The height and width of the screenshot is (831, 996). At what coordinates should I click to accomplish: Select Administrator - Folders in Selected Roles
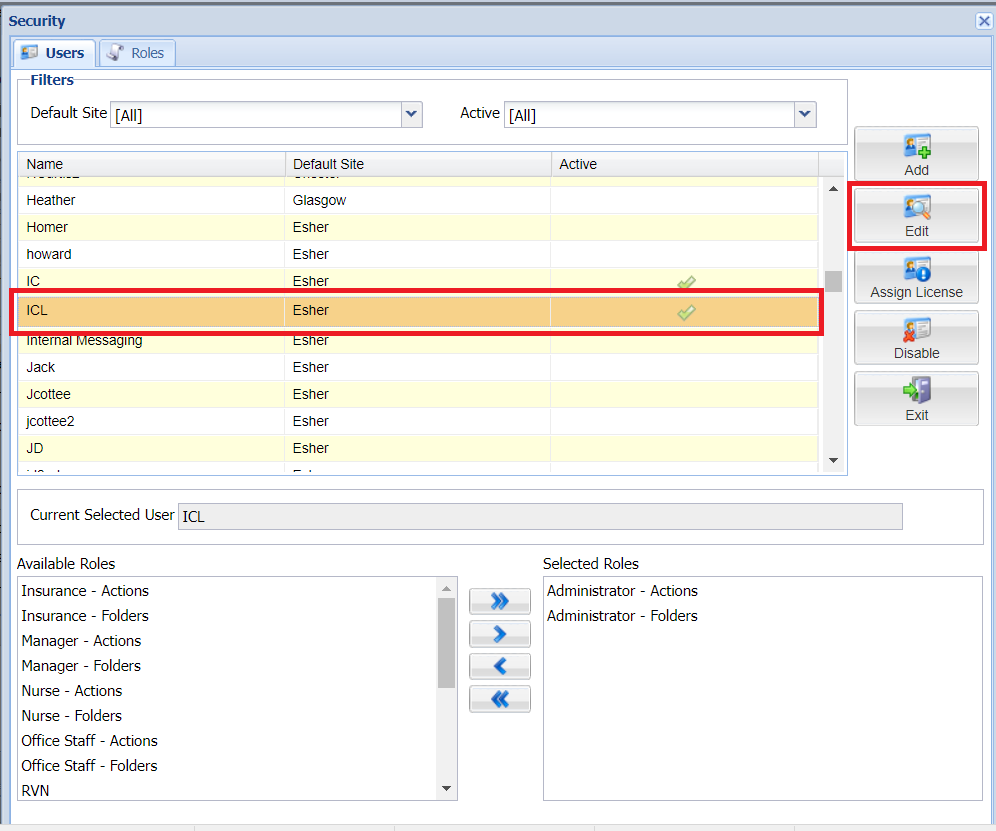[x=622, y=616]
